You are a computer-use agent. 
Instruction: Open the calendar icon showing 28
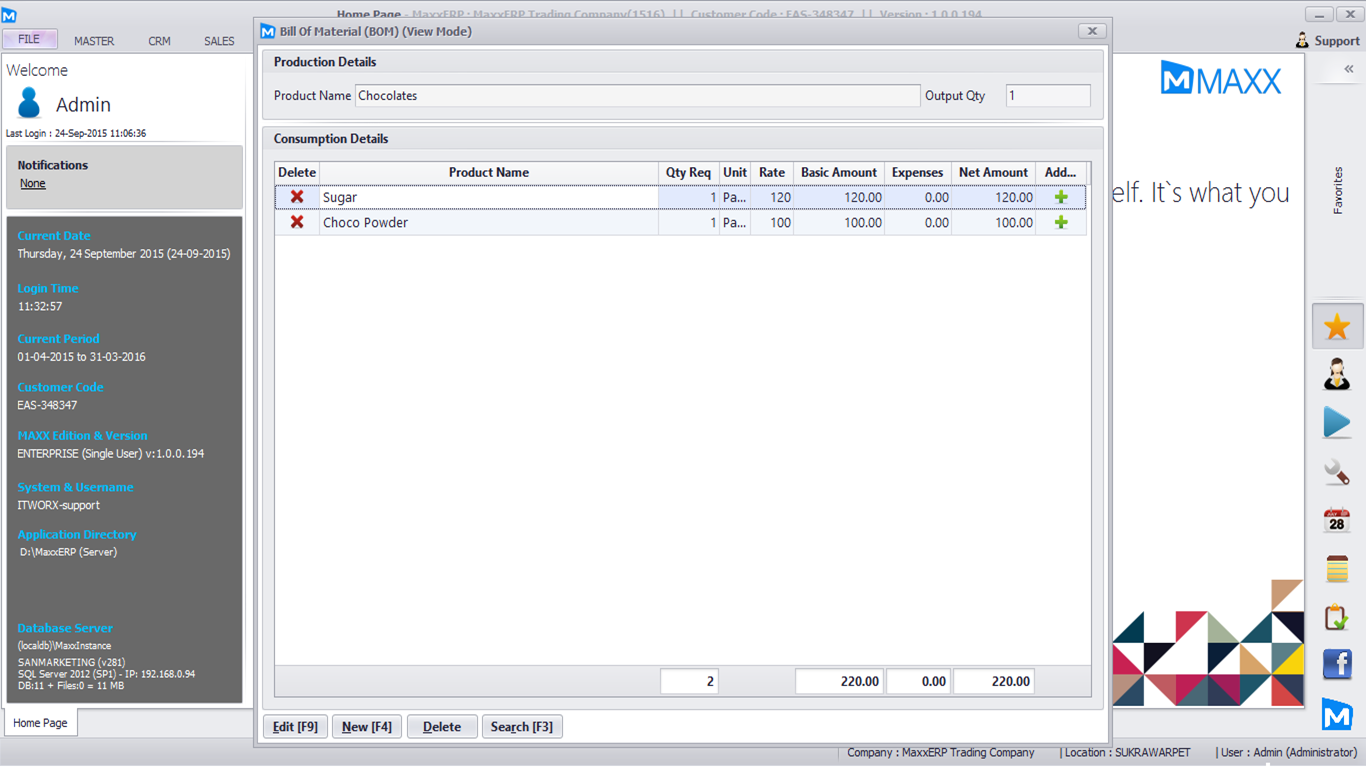1337,520
